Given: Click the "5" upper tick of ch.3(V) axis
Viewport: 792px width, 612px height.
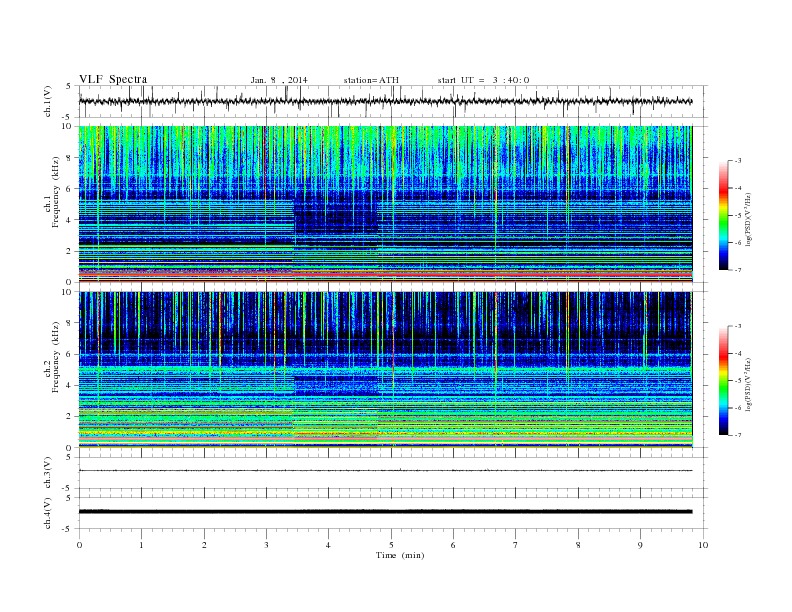Looking at the screenshot, I should (69, 457).
